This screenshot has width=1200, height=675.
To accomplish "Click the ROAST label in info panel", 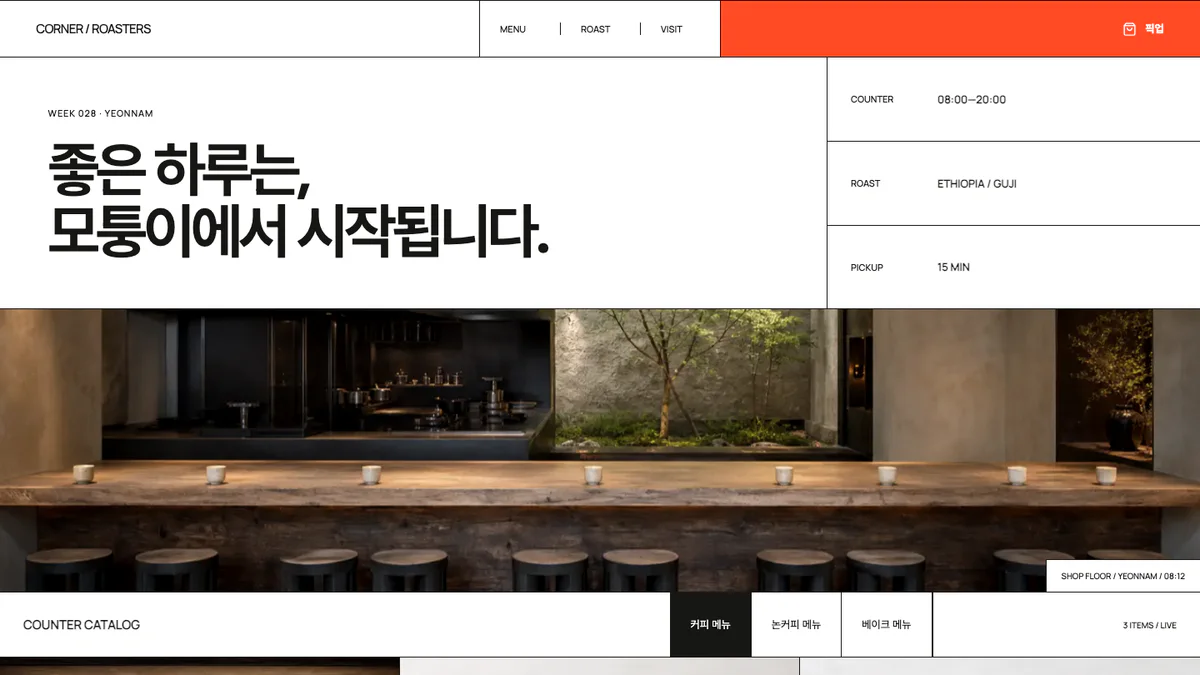I will pos(866,184).
